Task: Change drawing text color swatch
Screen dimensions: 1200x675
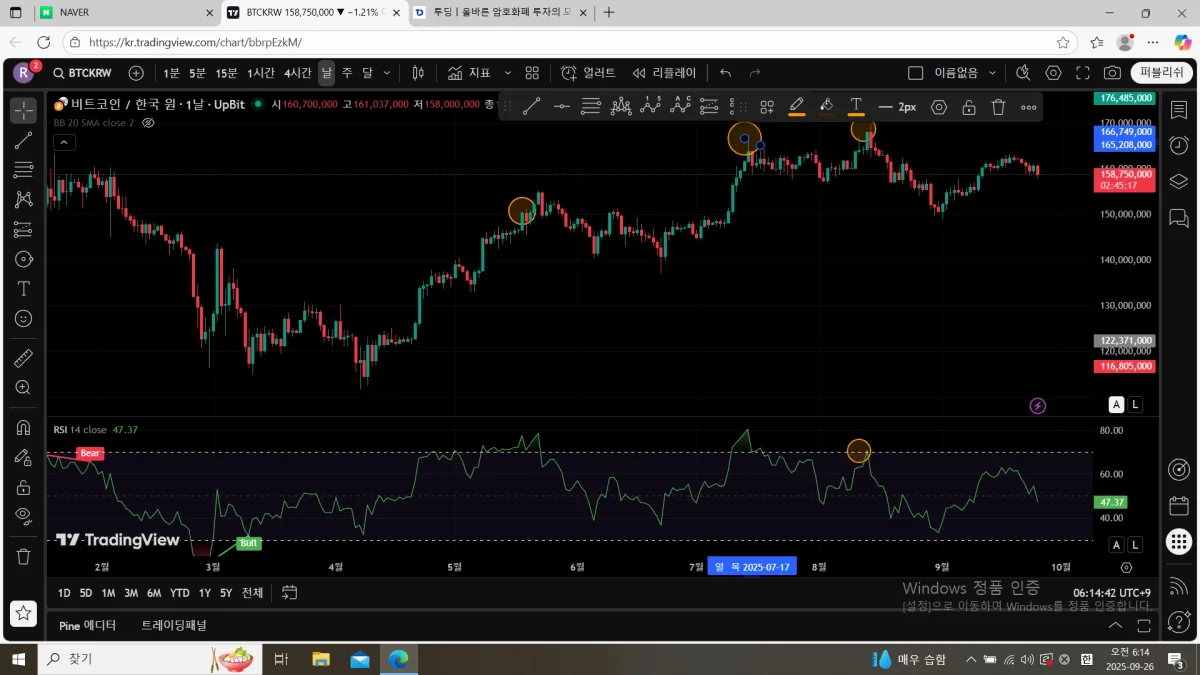Action: point(856,107)
